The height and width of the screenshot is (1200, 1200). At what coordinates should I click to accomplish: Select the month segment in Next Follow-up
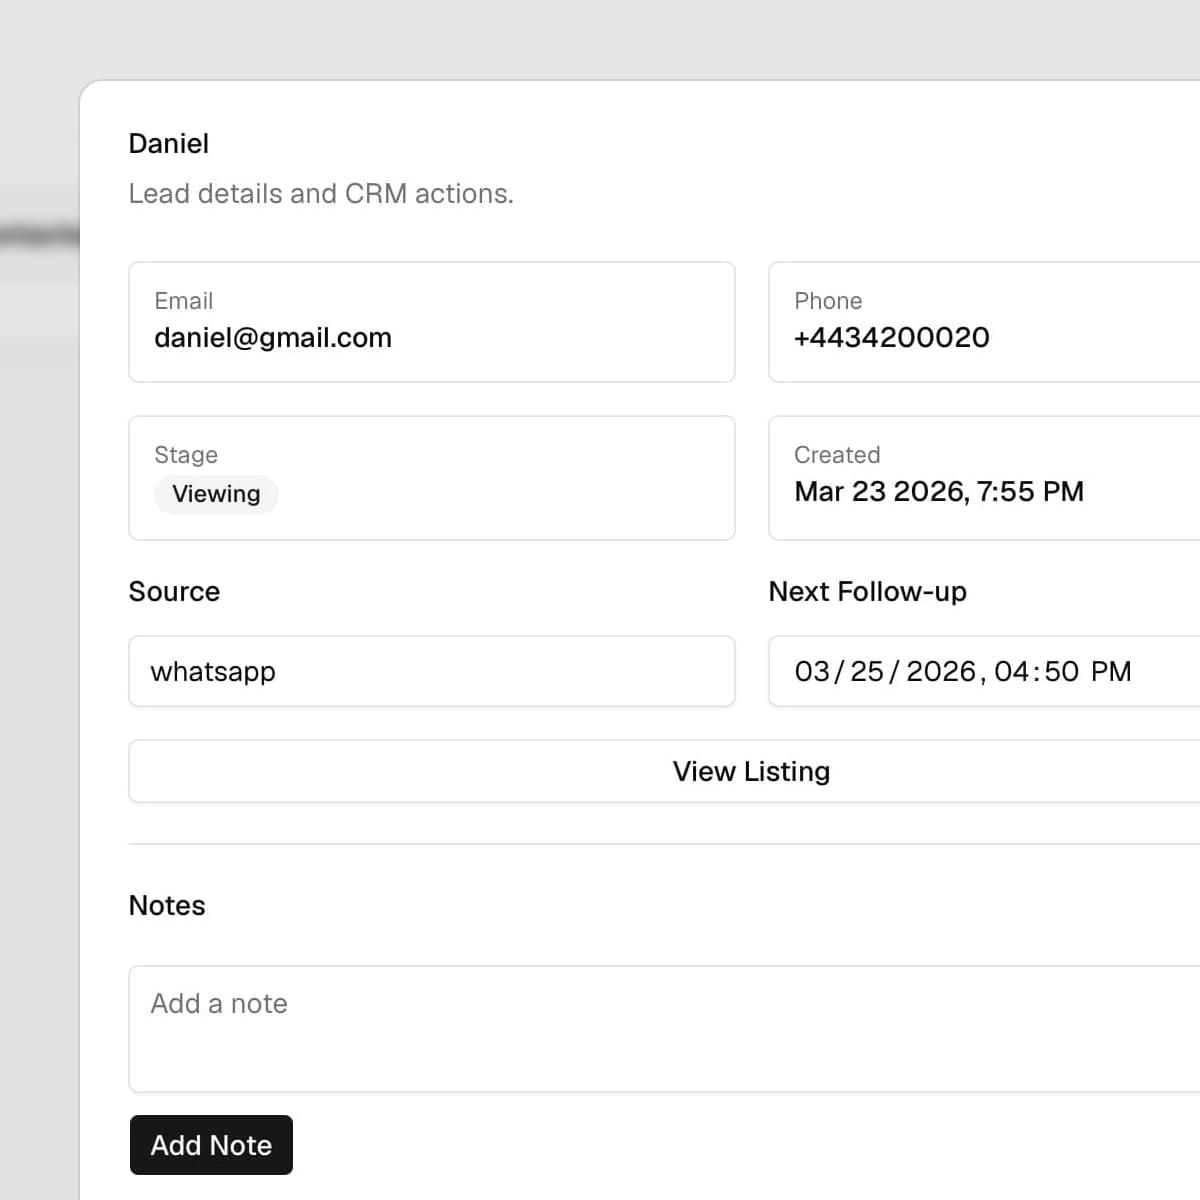(x=812, y=671)
